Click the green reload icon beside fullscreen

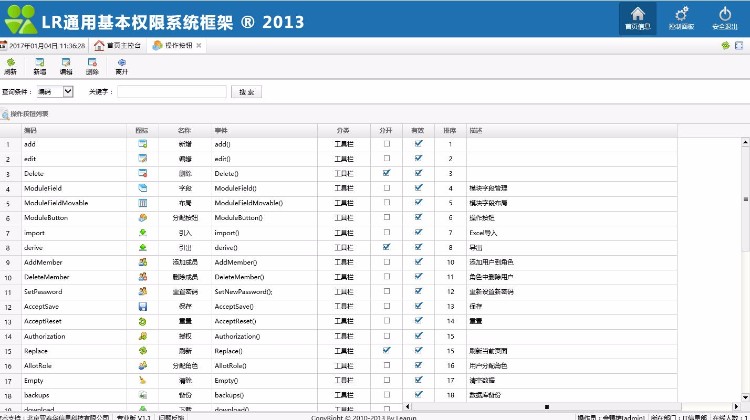pyautogui.click(x=726, y=45)
